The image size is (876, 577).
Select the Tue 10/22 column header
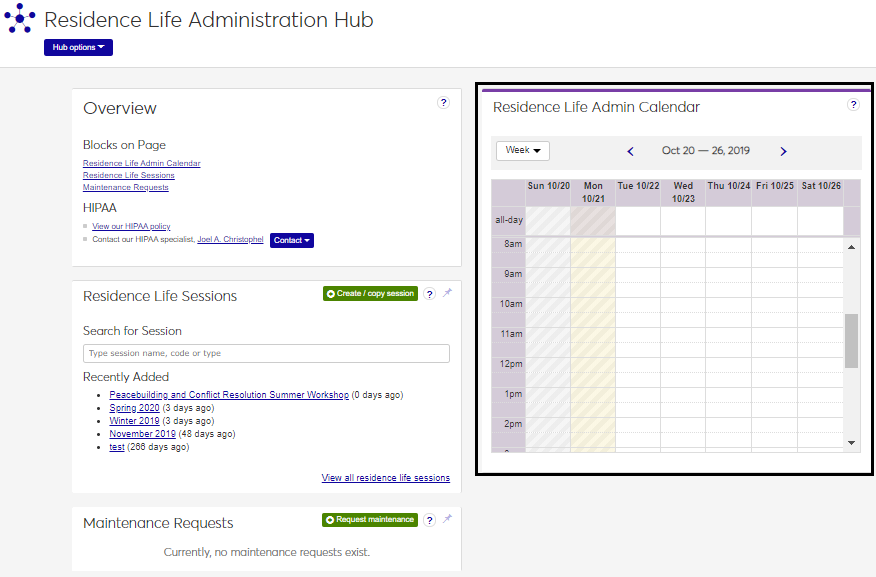click(x=638, y=186)
